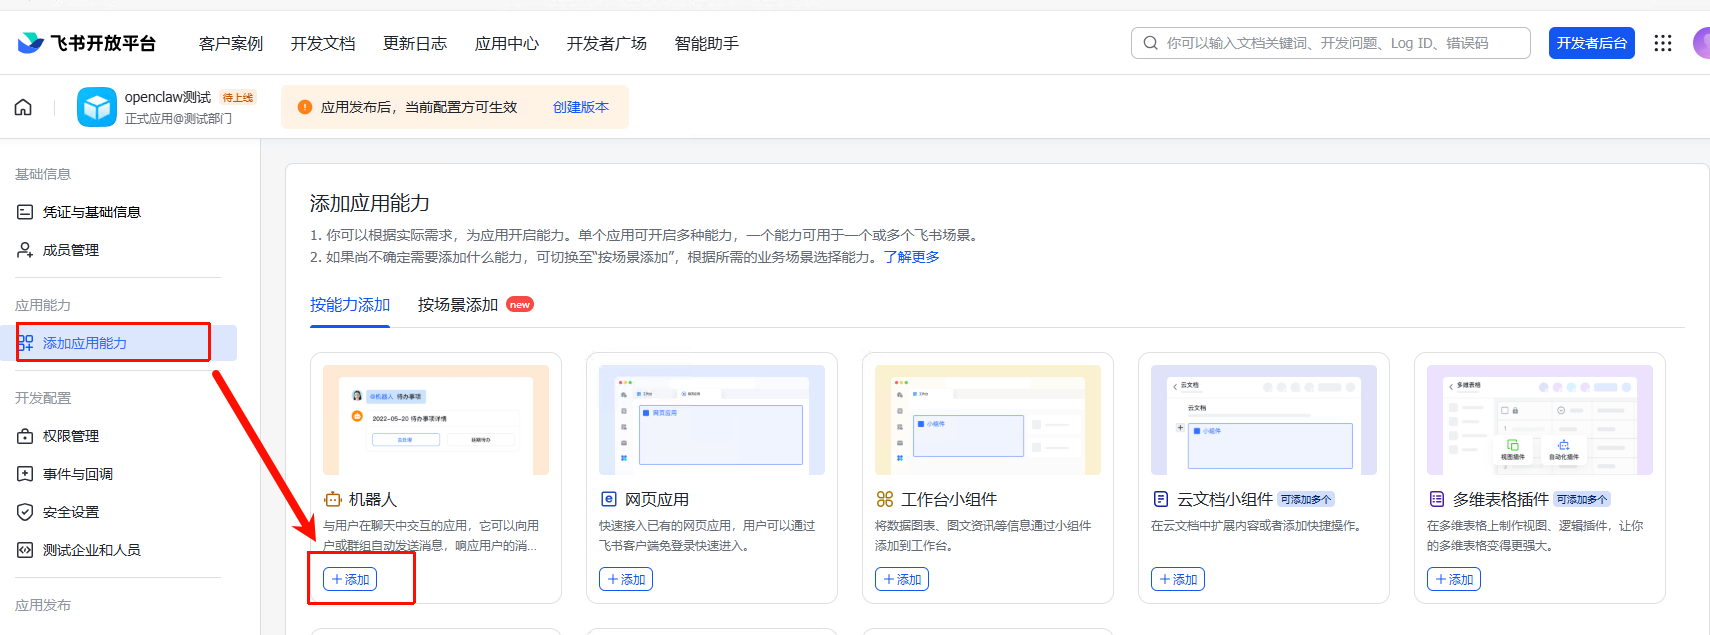This screenshot has height=635, width=1710.
Task: Click 创建版本 link in notice banner
Action: (x=580, y=107)
